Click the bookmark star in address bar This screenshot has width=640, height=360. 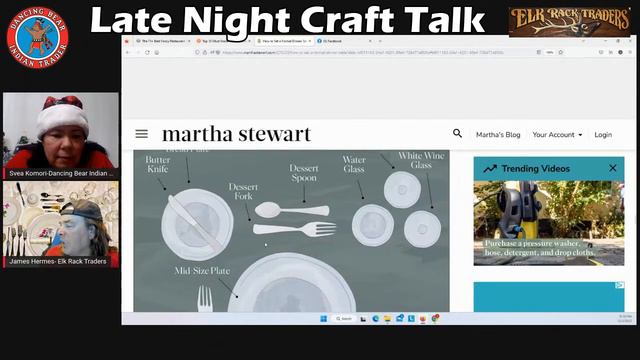point(561,52)
